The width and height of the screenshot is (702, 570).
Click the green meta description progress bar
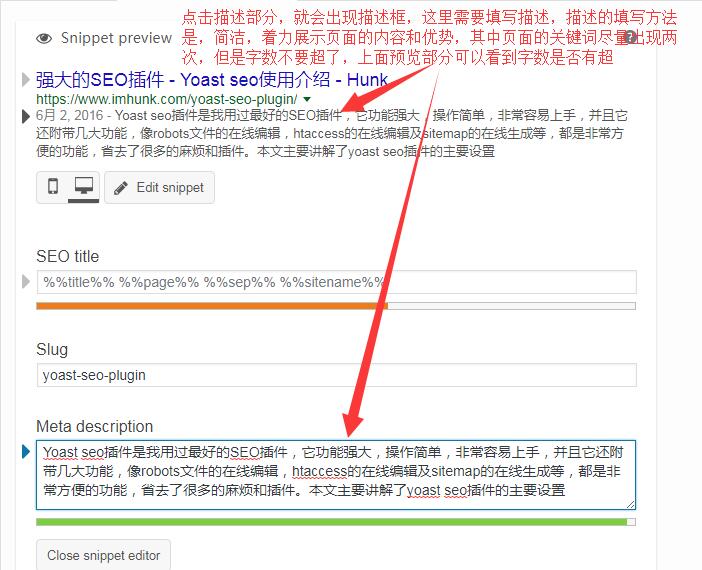point(336,522)
